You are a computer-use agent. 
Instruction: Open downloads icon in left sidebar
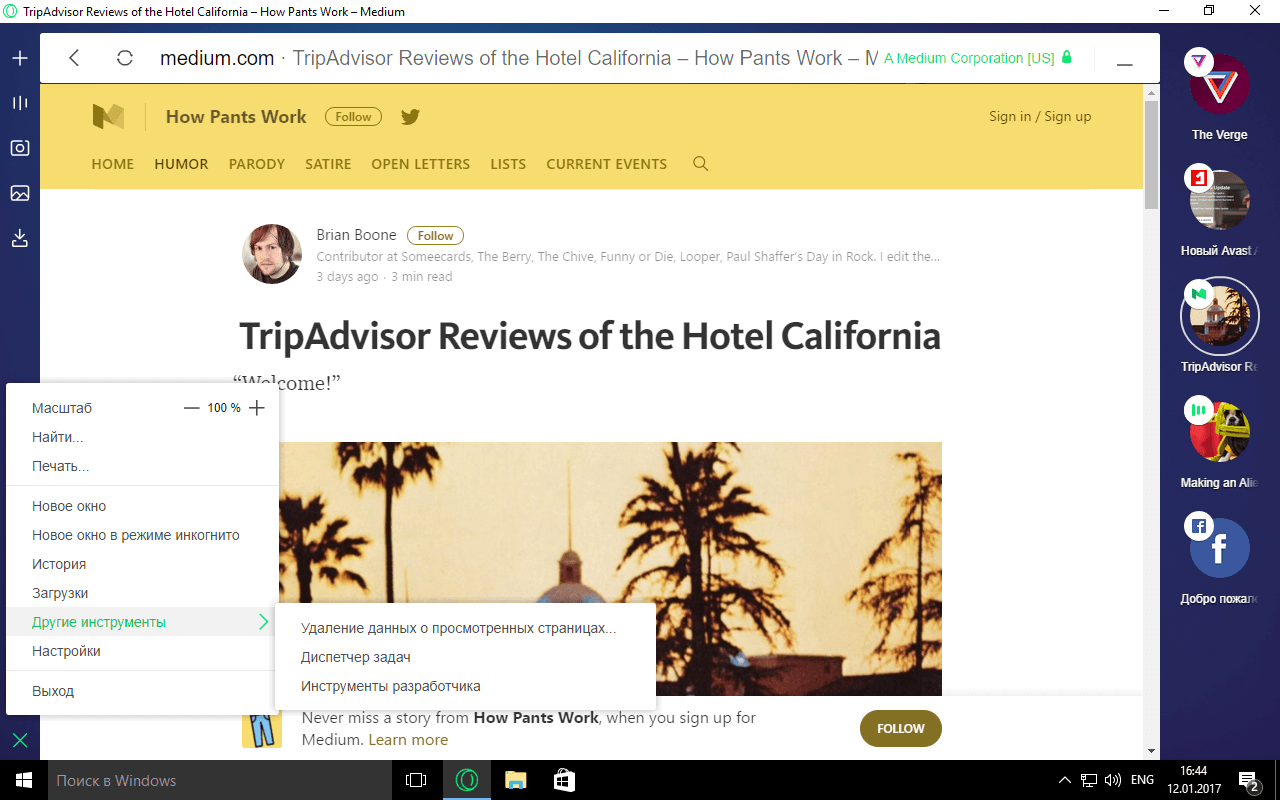point(20,238)
